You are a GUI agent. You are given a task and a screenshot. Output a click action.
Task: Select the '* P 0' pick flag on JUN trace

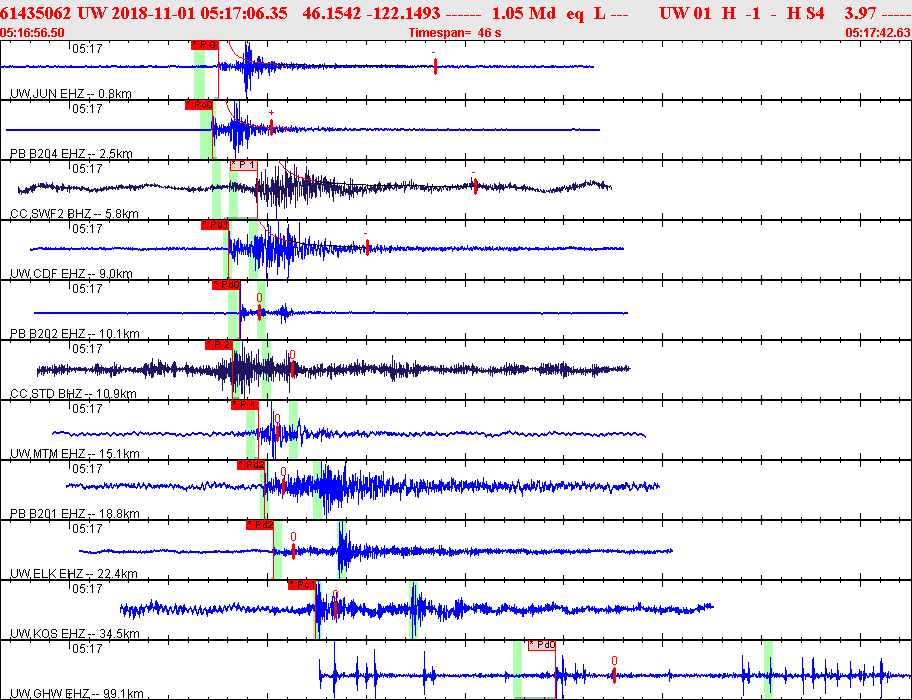(x=205, y=45)
